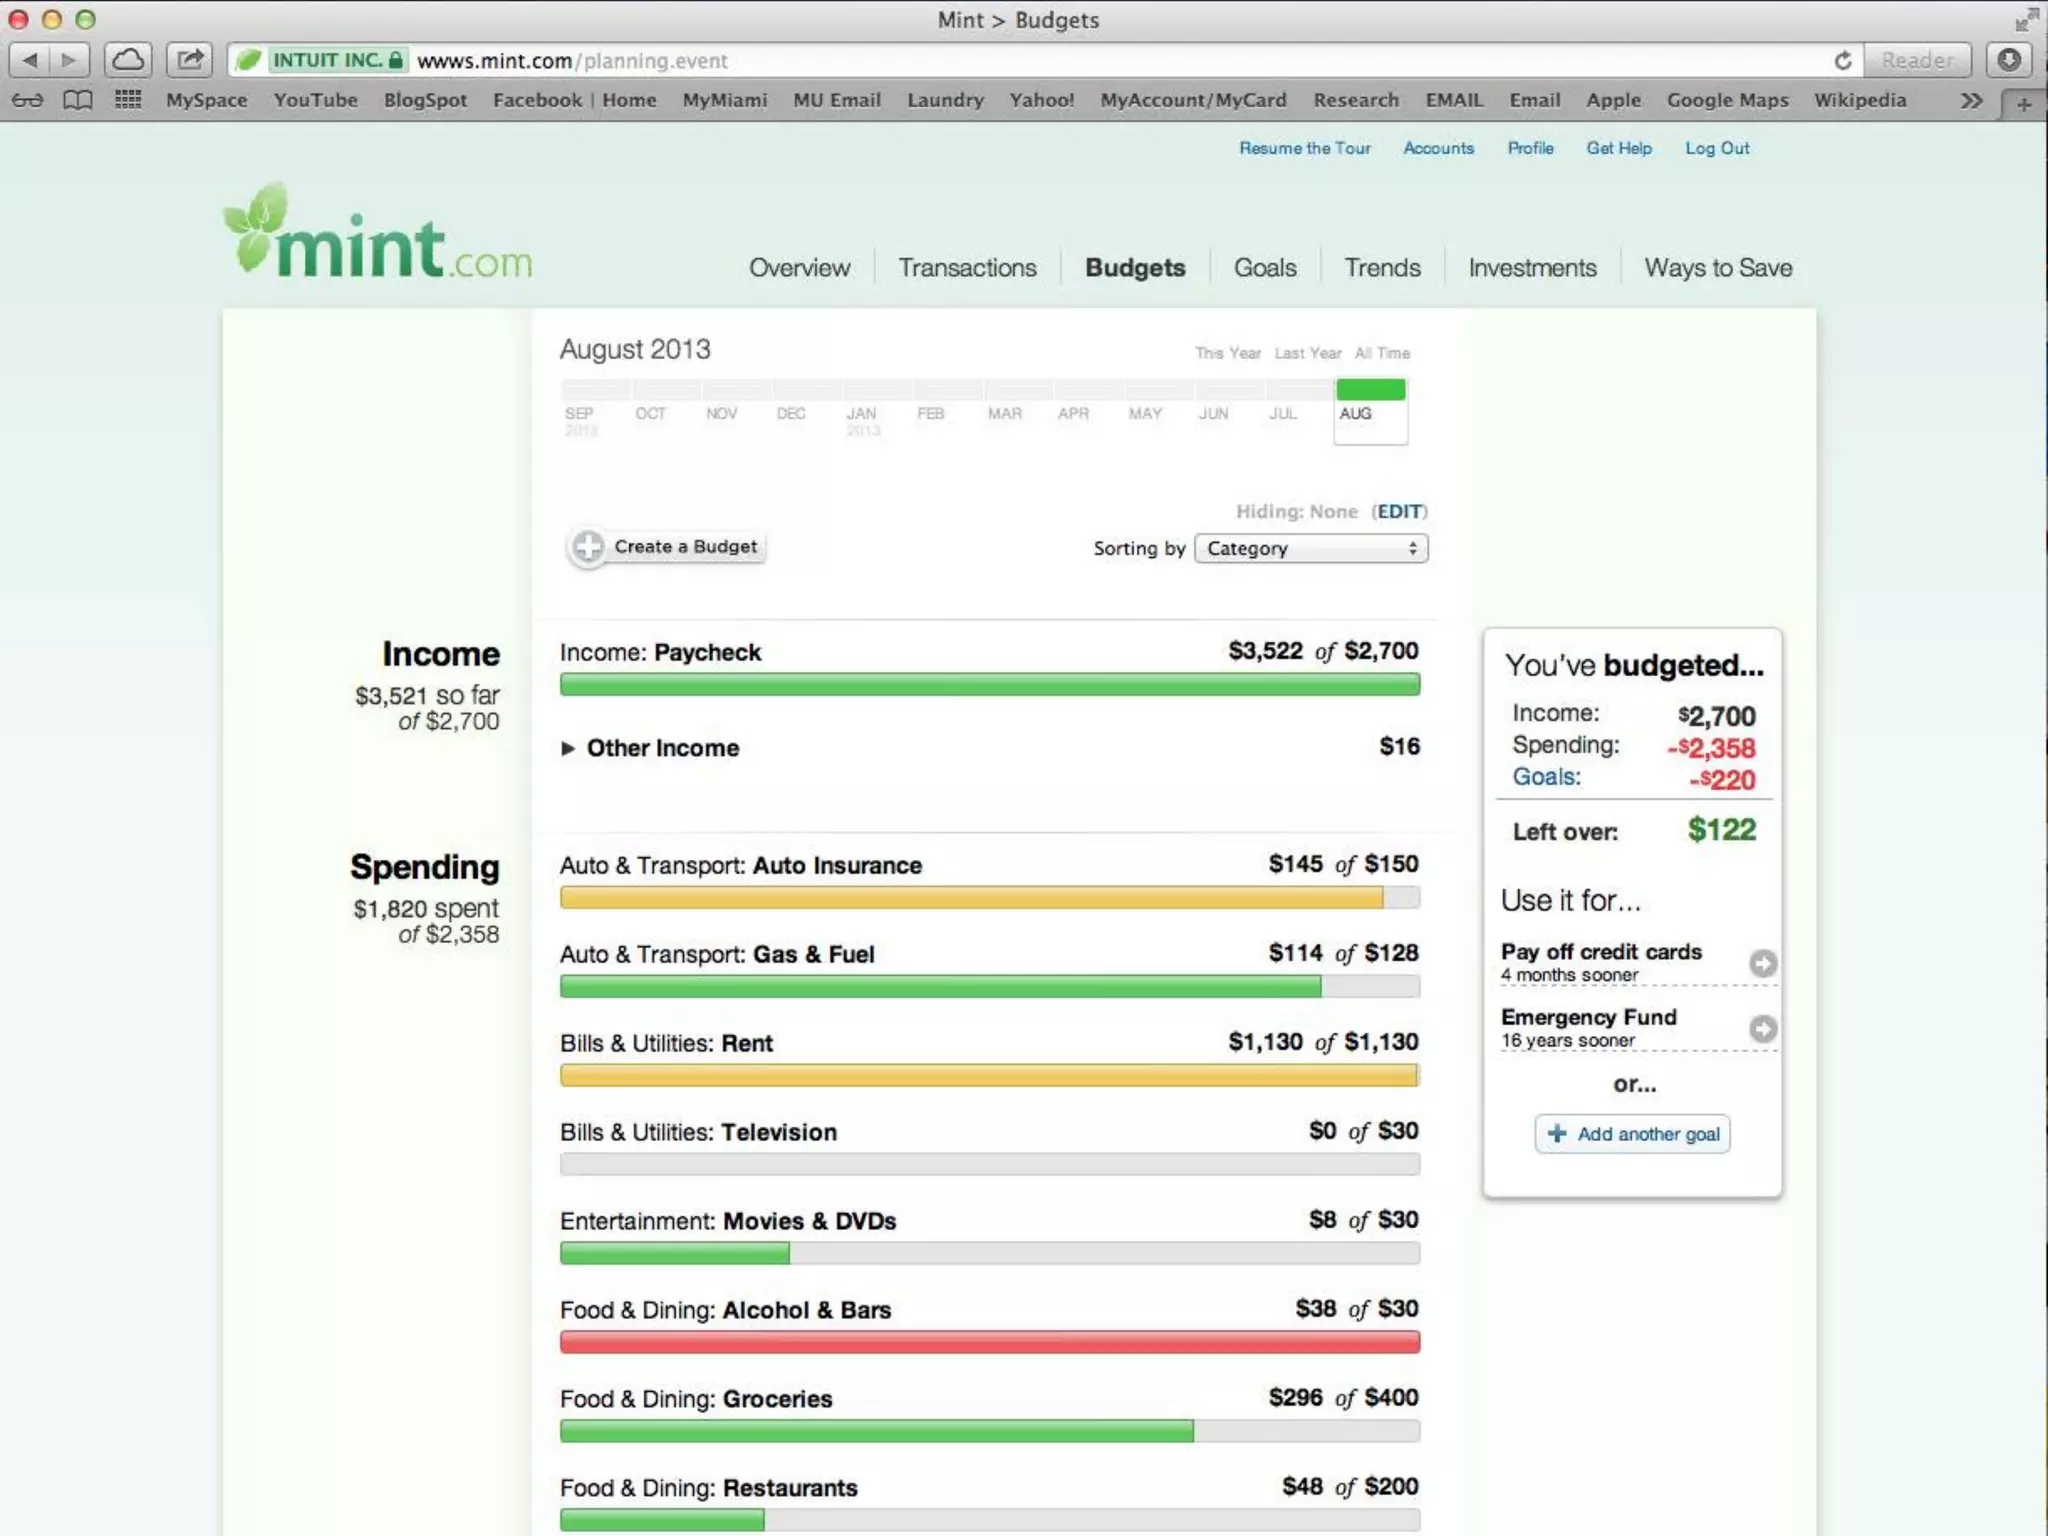Open the Category sorting dropdown
Screen dimensions: 2048x1536
click(1310, 548)
